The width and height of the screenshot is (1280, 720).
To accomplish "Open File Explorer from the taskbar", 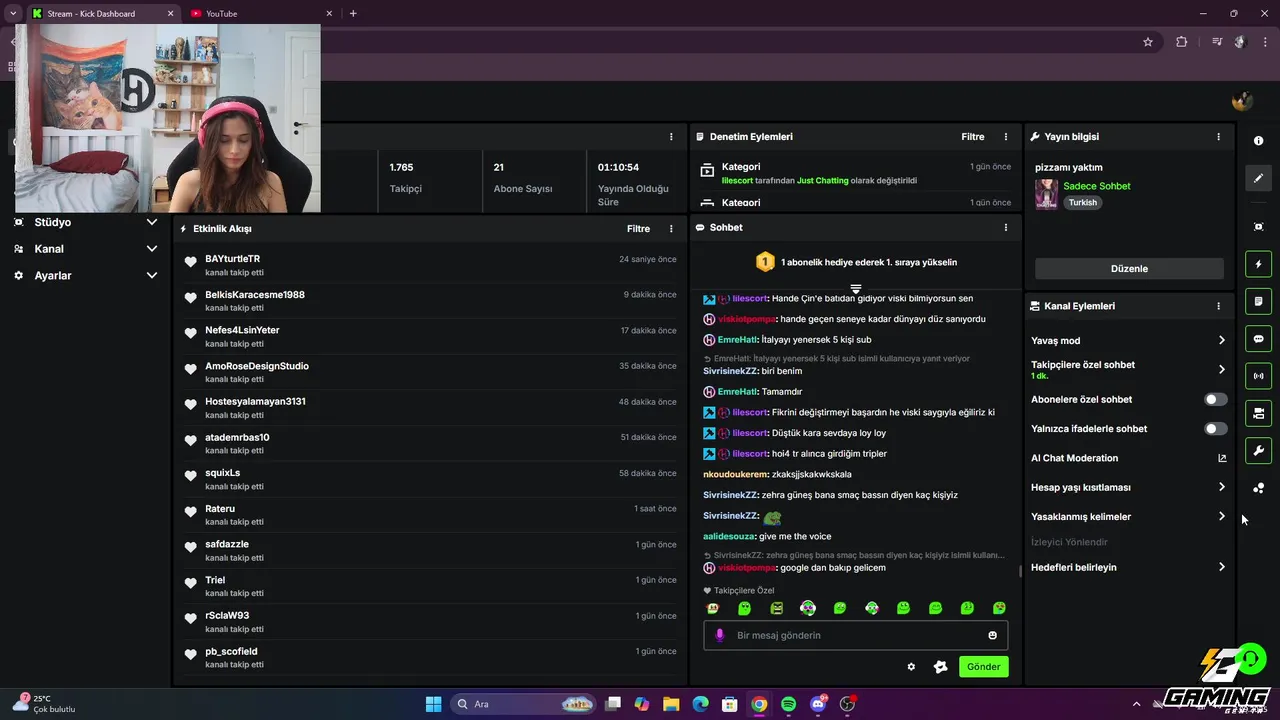I will (670, 704).
